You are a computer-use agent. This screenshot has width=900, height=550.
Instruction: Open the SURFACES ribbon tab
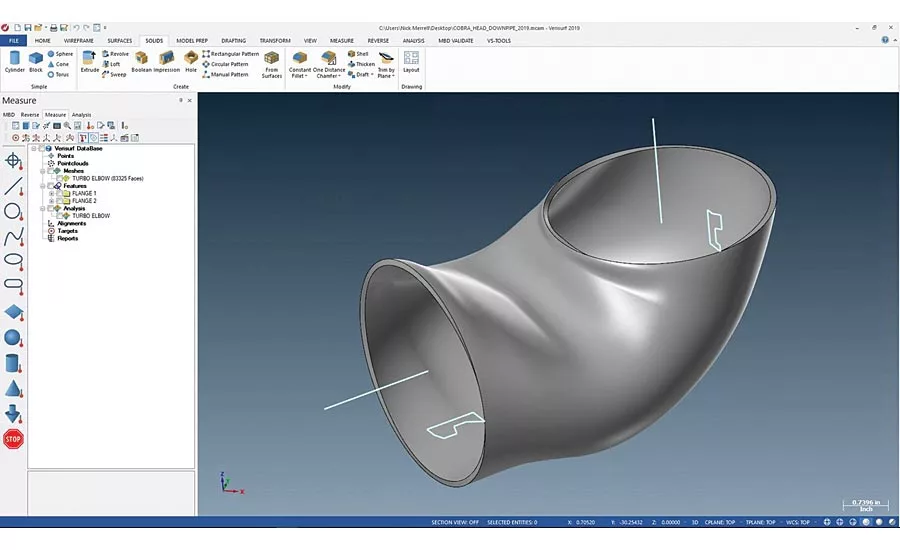point(120,41)
